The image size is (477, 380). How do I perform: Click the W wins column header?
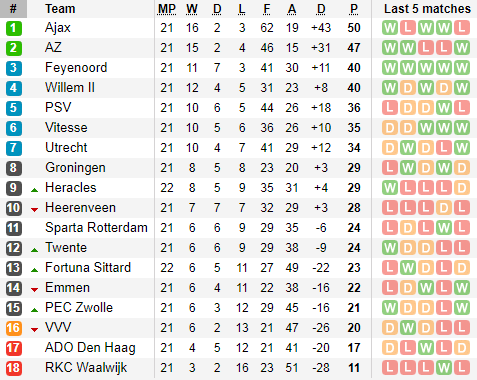pyautogui.click(x=192, y=9)
